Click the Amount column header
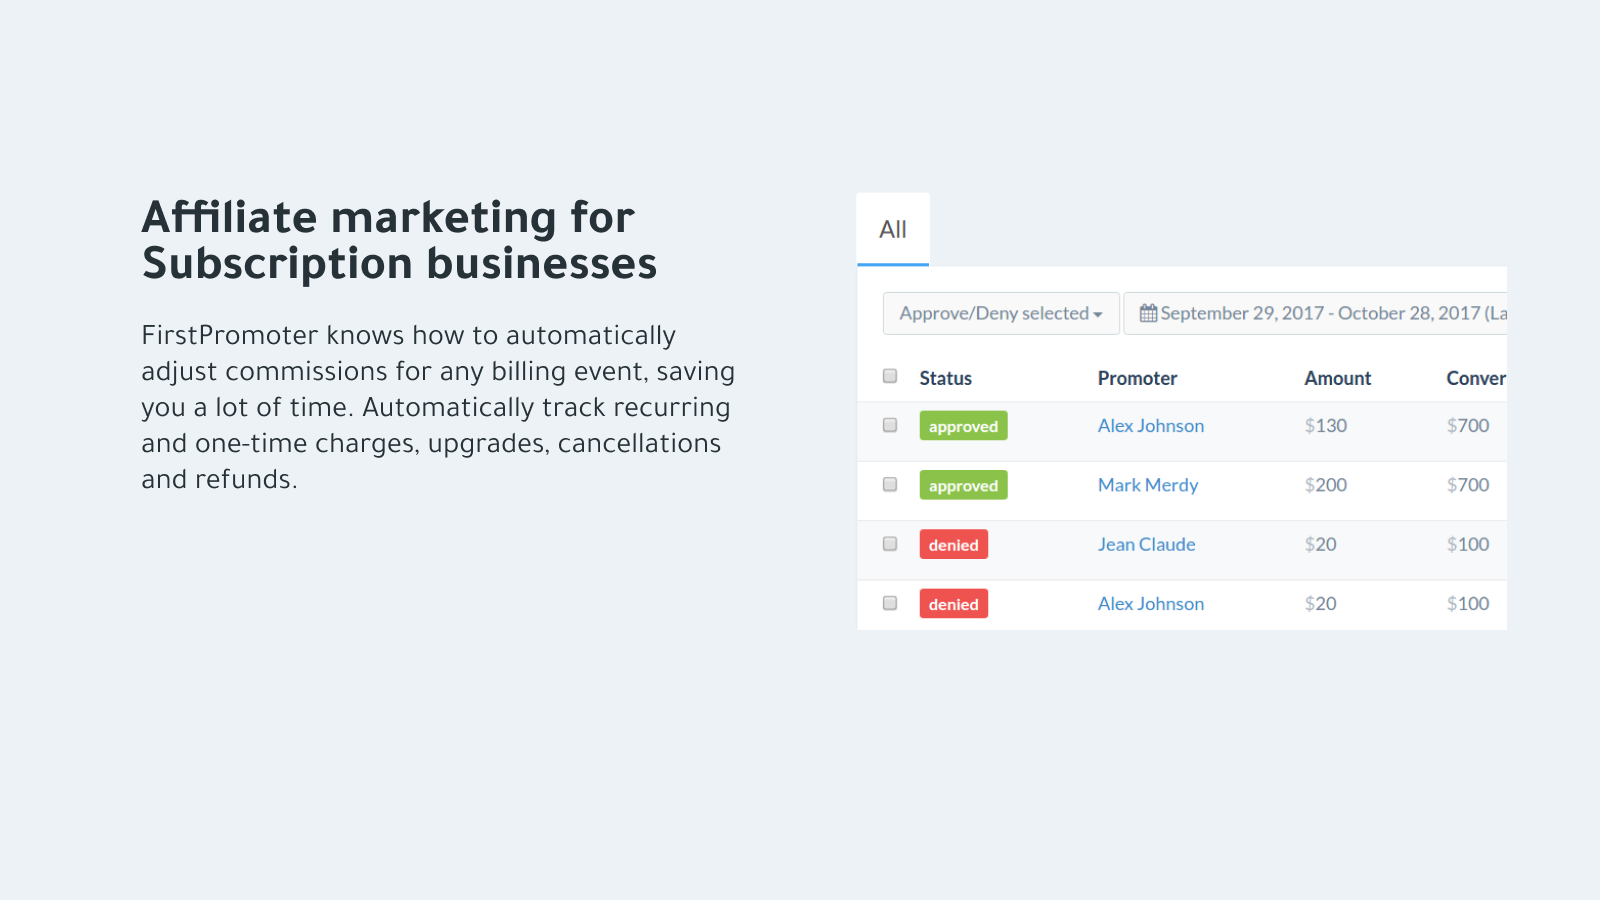Image resolution: width=1600 pixels, height=900 pixels. [x=1337, y=378]
